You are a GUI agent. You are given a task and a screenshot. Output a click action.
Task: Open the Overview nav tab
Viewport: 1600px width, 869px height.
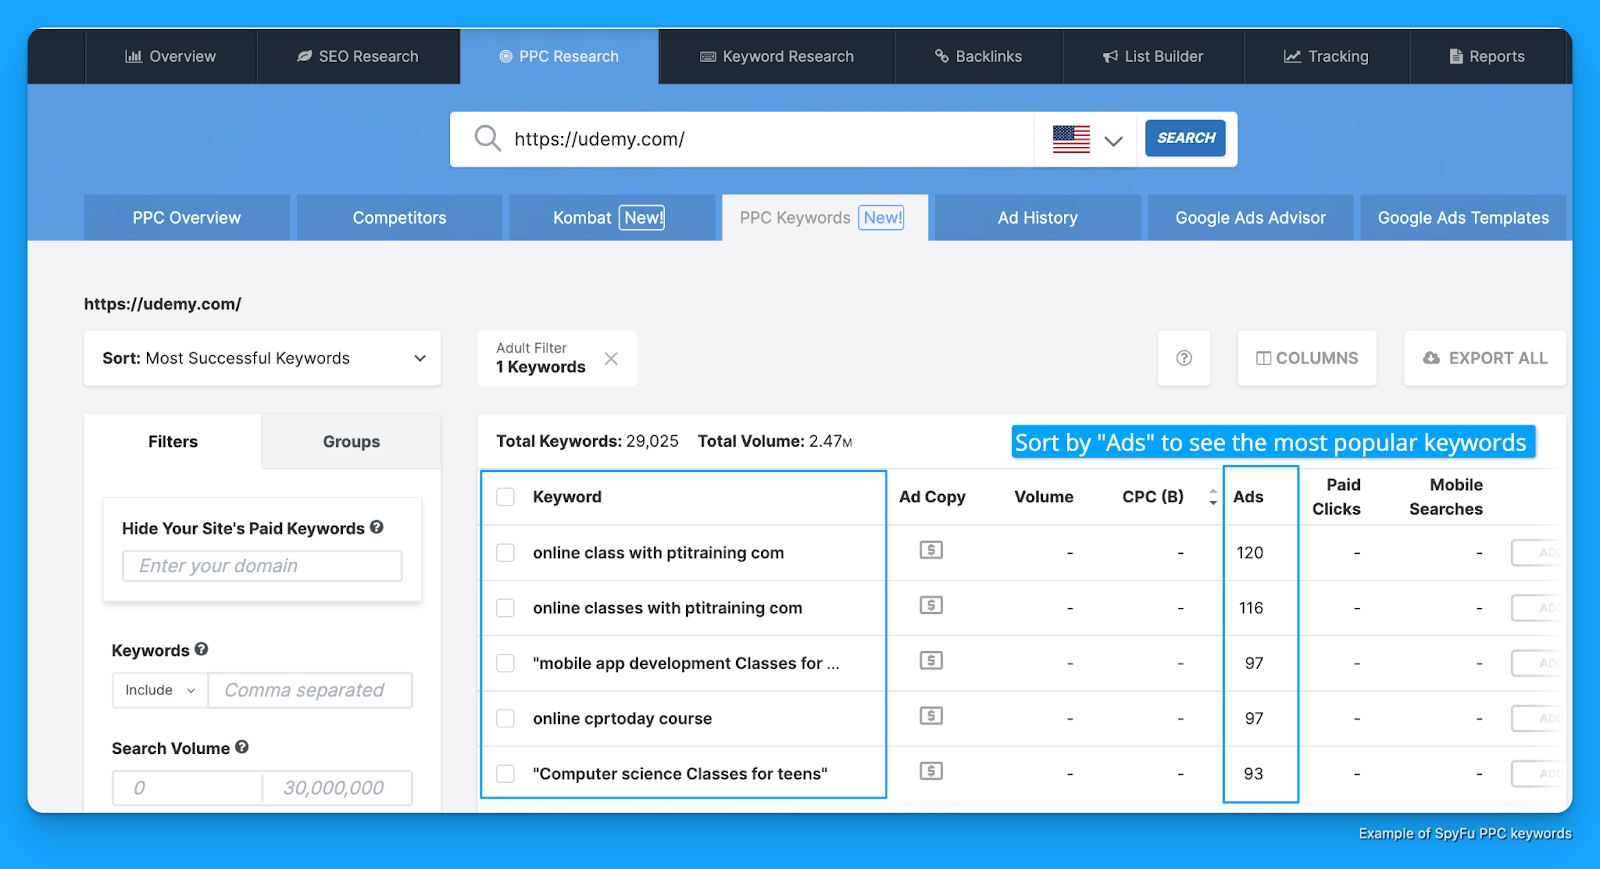point(170,56)
